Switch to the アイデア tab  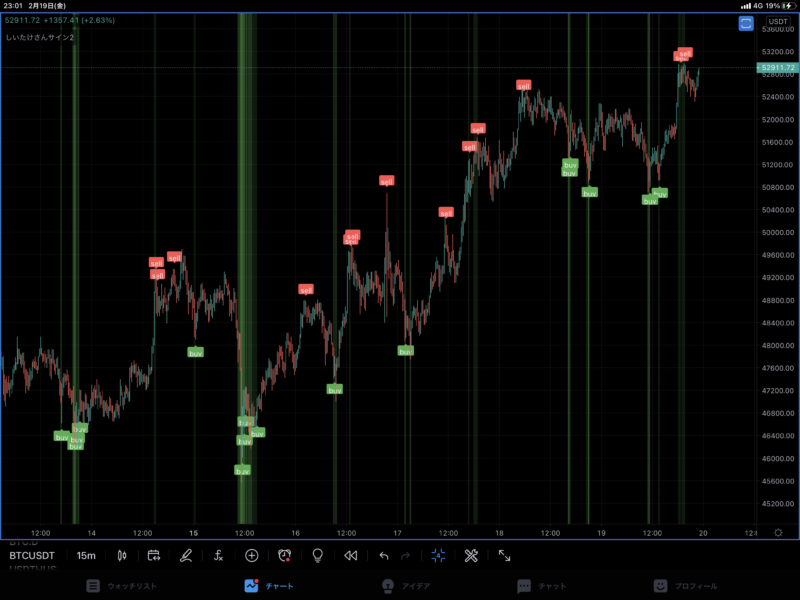[x=400, y=586]
